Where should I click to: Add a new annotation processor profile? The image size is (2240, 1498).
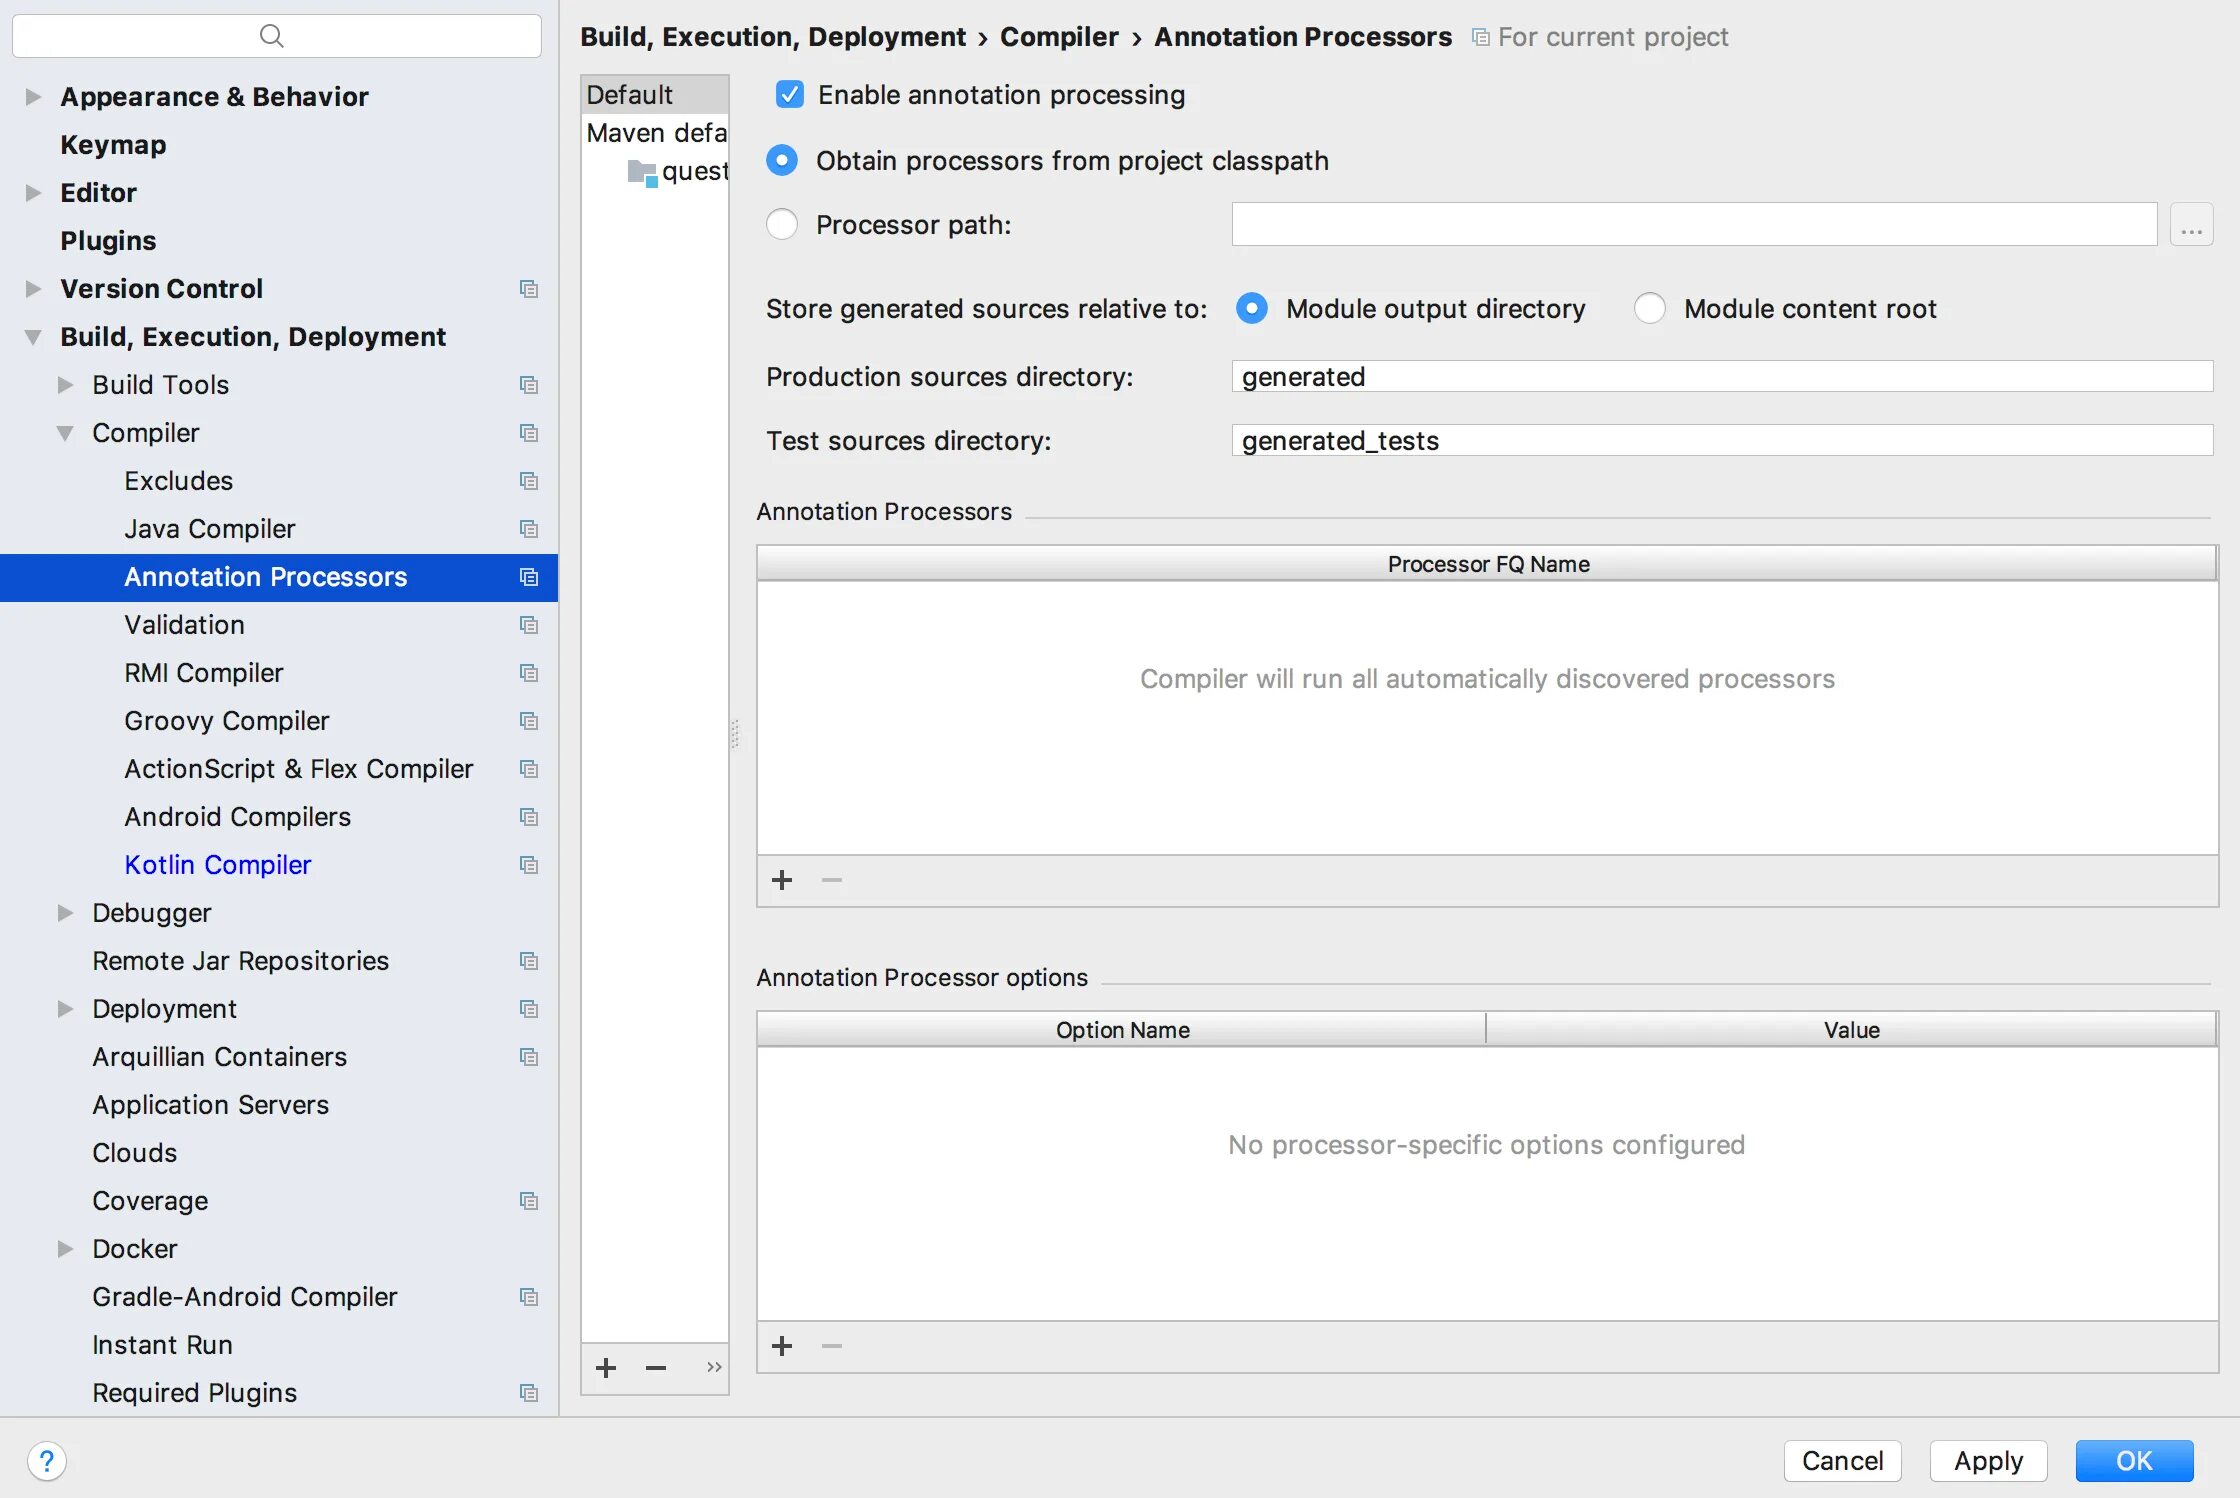pos(606,1367)
